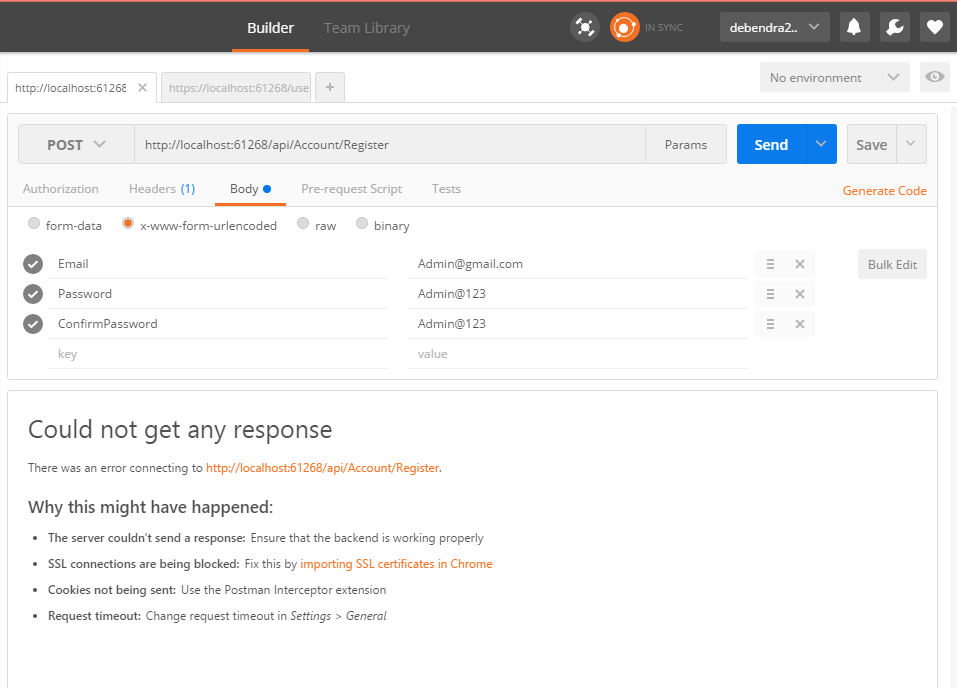
Task: Click the Admin@gmail.com value field
Action: pos(577,264)
